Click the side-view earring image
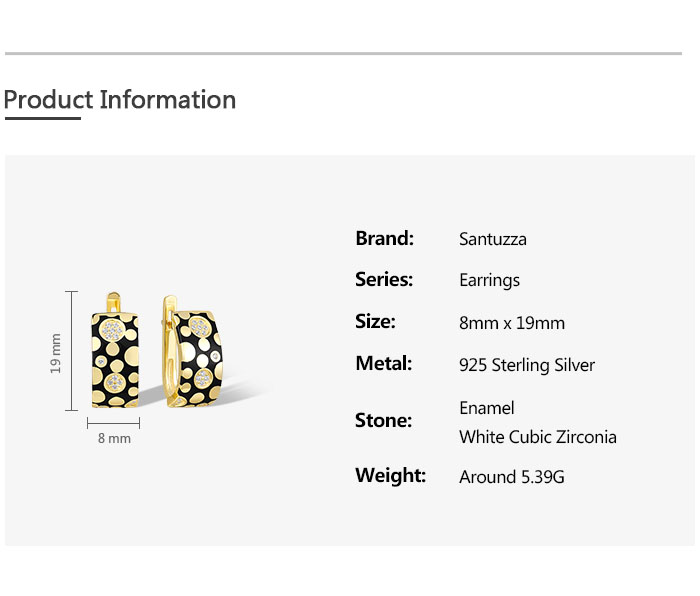The width and height of the screenshot is (700, 596). coord(192,351)
